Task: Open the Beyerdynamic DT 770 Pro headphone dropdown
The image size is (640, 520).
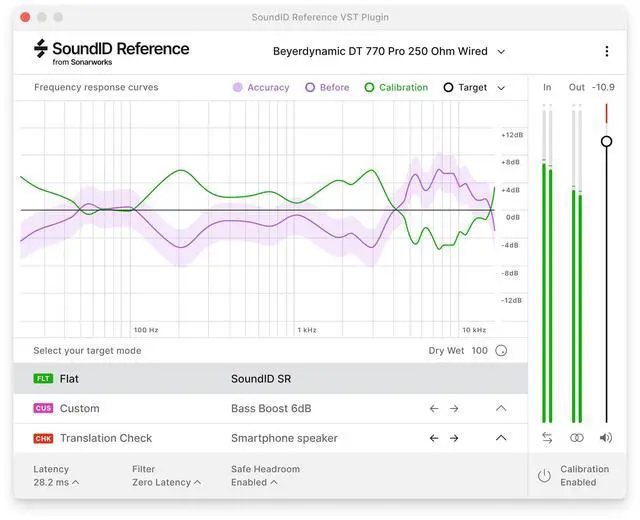Action: click(x=388, y=51)
